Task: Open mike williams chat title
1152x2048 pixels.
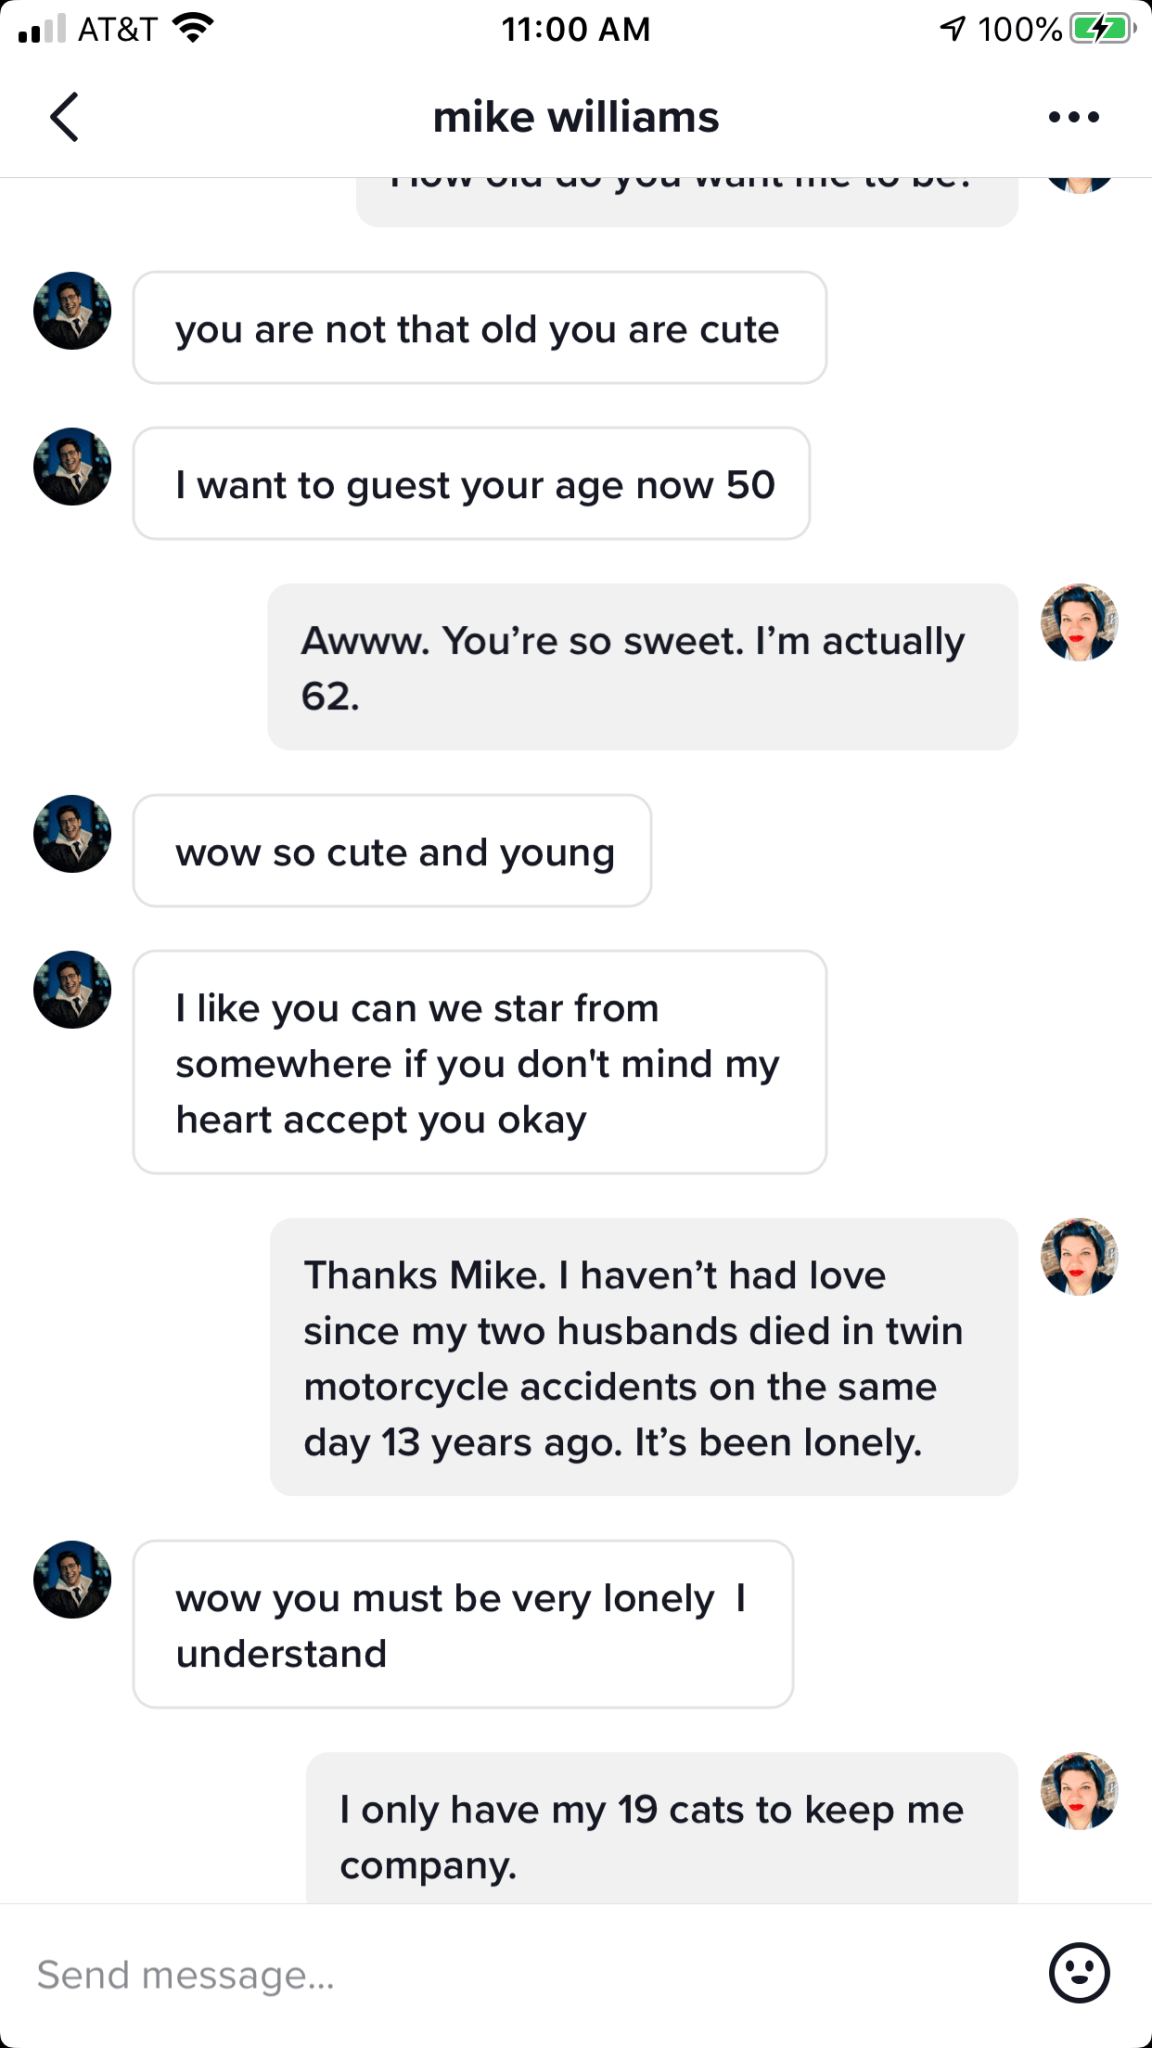Action: point(575,118)
